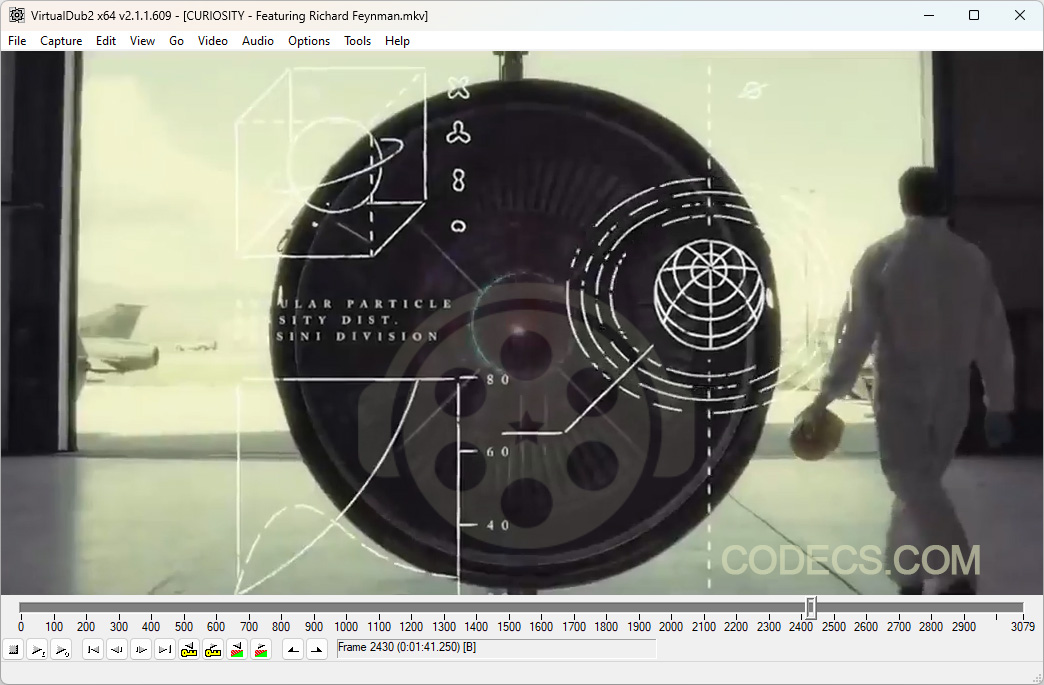Minimize the VirtualDub2 window
The height and width of the screenshot is (685, 1044).
[x=929, y=15]
